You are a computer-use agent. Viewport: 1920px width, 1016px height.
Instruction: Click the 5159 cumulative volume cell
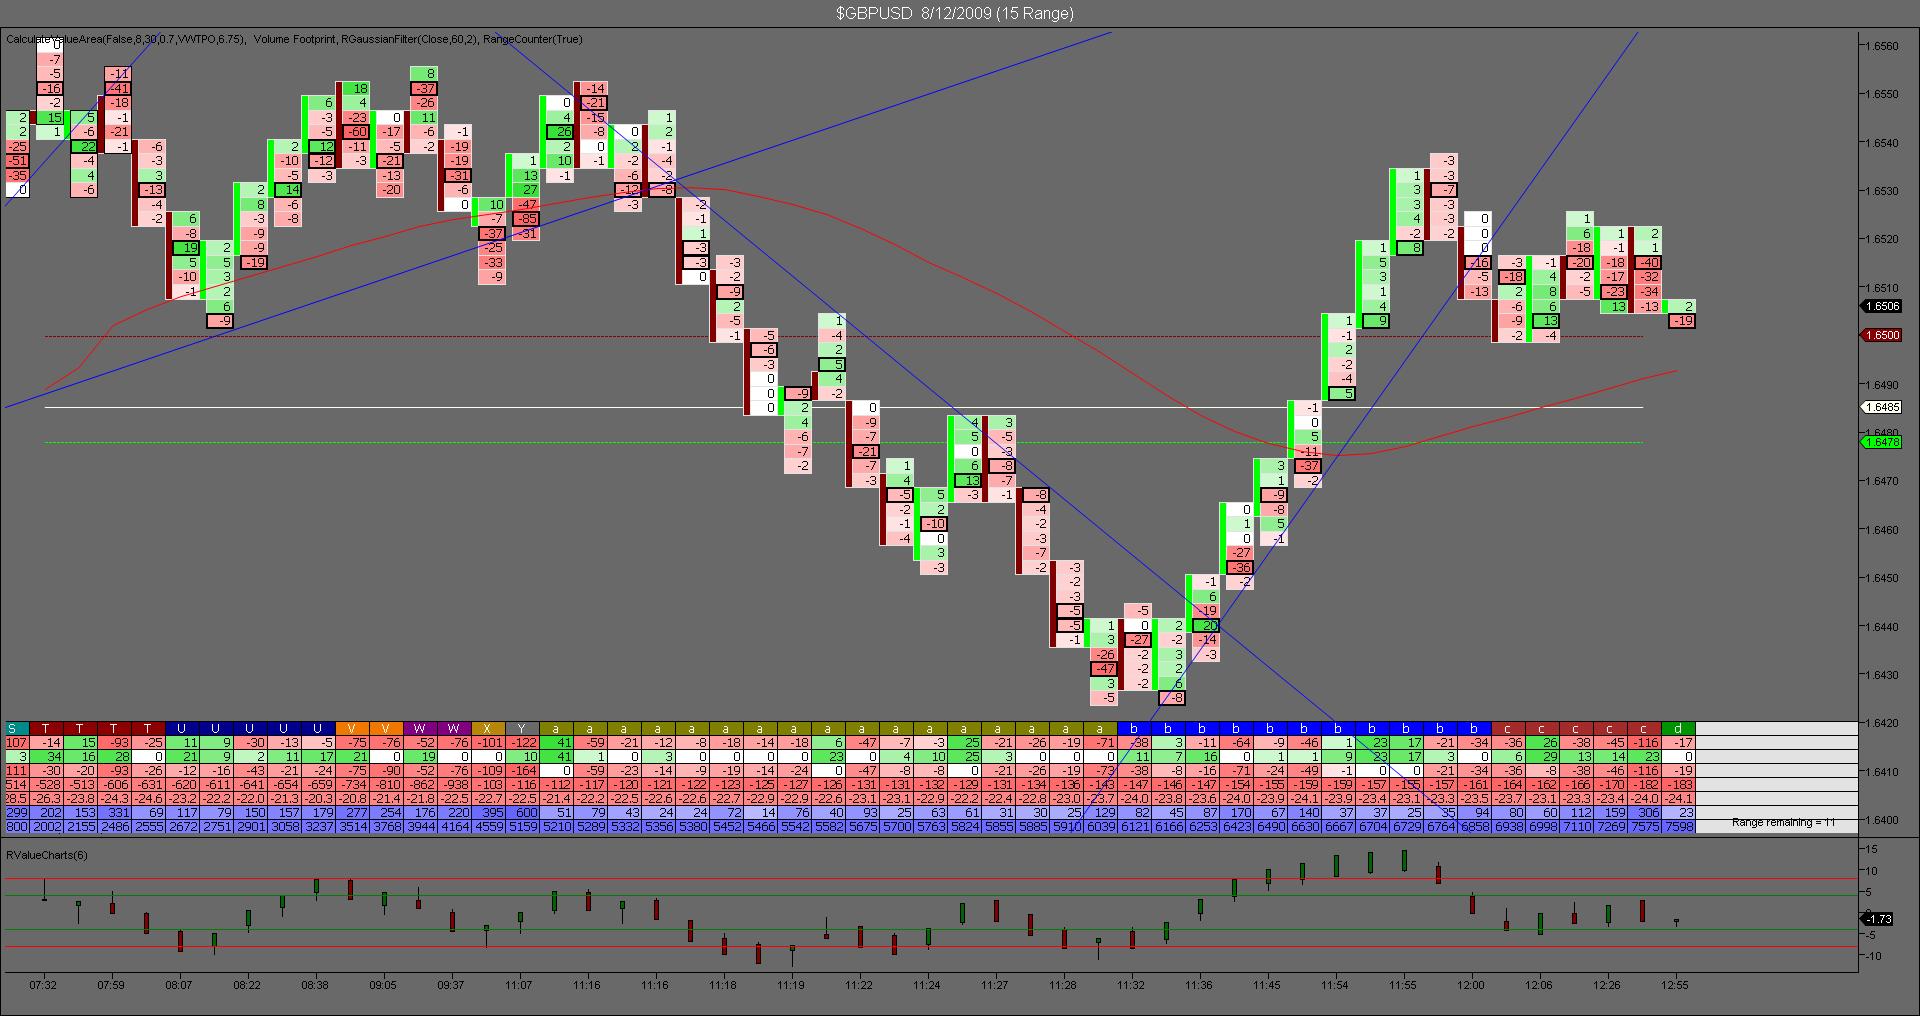(522, 827)
